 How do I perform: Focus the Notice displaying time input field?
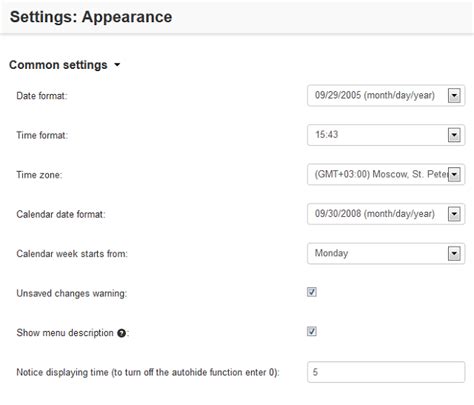click(x=386, y=372)
